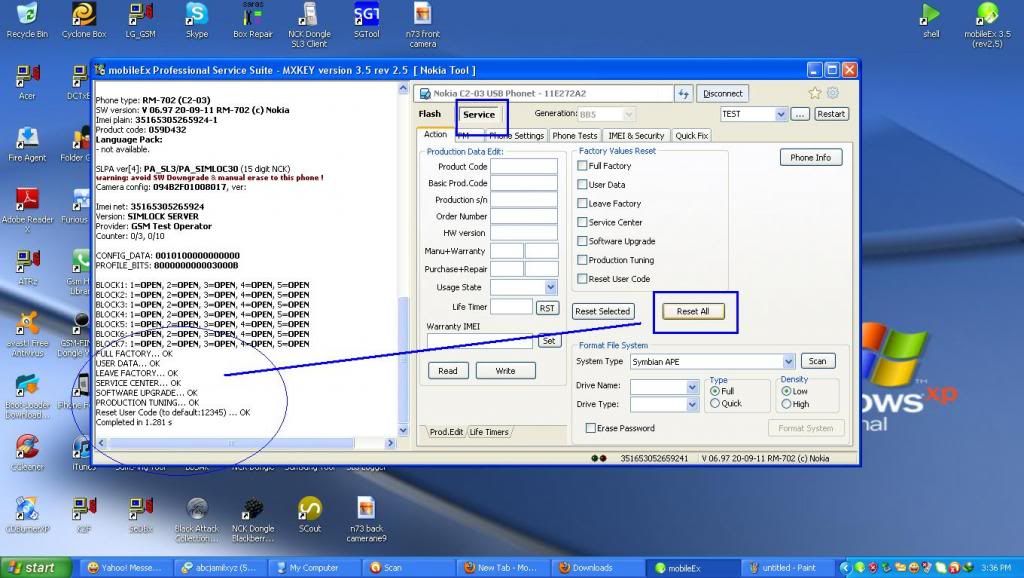
Task: Open the Recycle Bin desktop icon
Action: (x=27, y=20)
